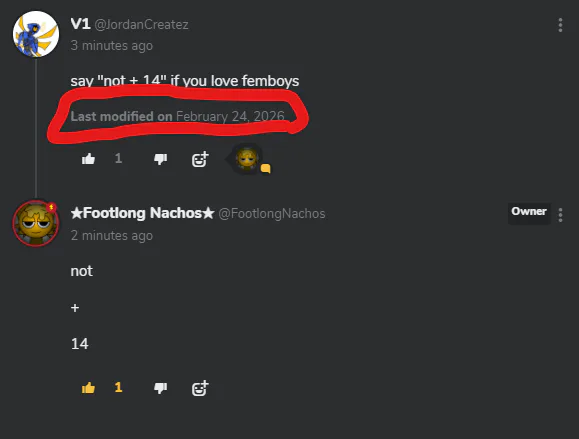
Task: Open V1's comment three-dot options menu
Action: pyautogui.click(x=560, y=25)
